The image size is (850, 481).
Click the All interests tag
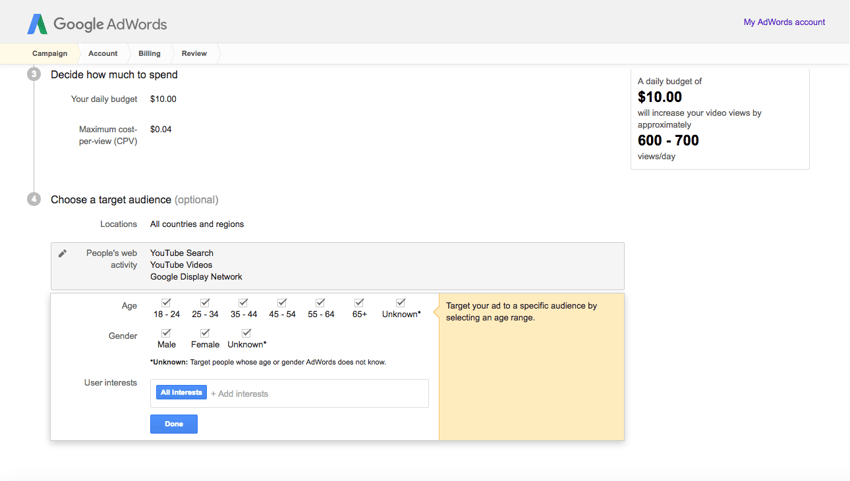click(181, 393)
